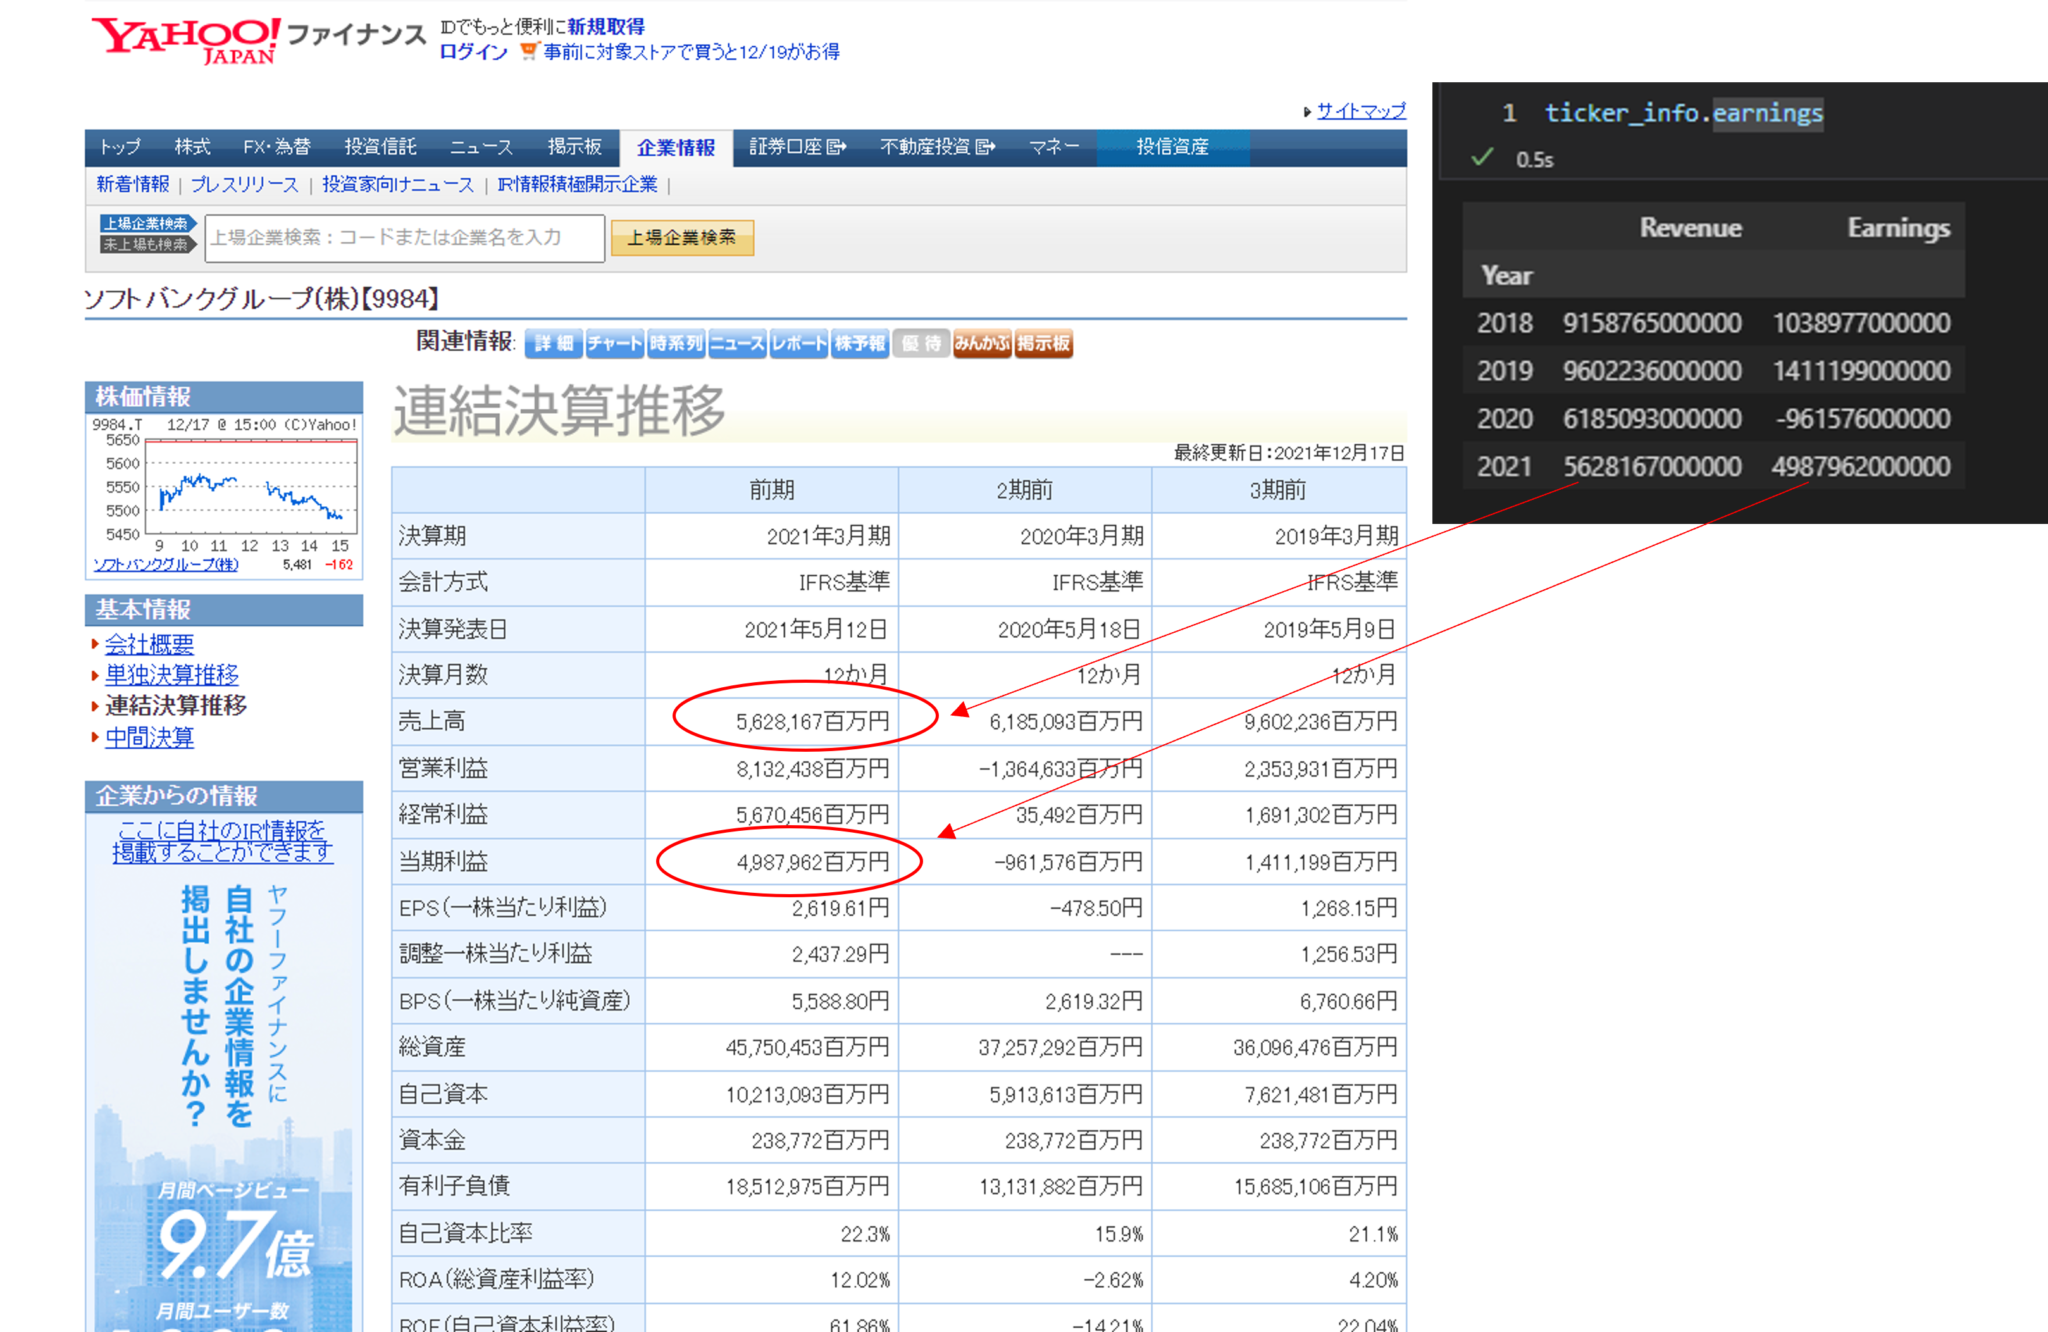Image resolution: width=2048 pixels, height=1332 pixels.
Task: Click the ログイン link
Action: click(471, 51)
